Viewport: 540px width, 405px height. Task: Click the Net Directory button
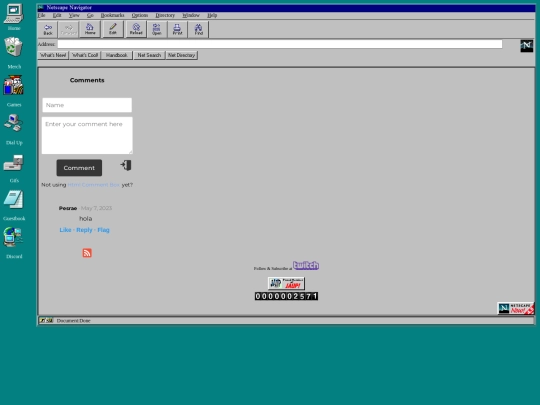181,55
